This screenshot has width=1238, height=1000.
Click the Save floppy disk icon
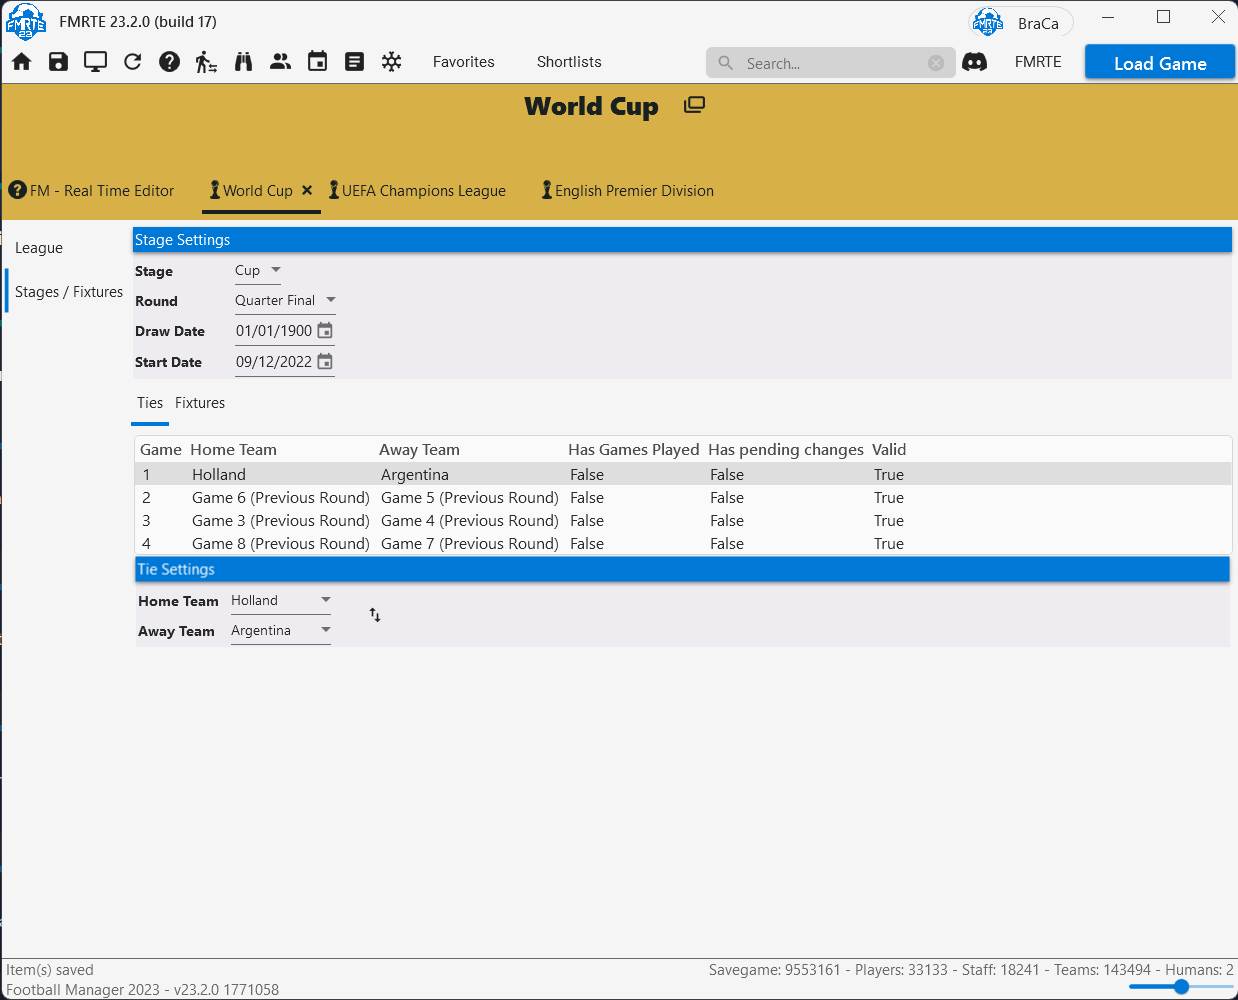point(58,62)
